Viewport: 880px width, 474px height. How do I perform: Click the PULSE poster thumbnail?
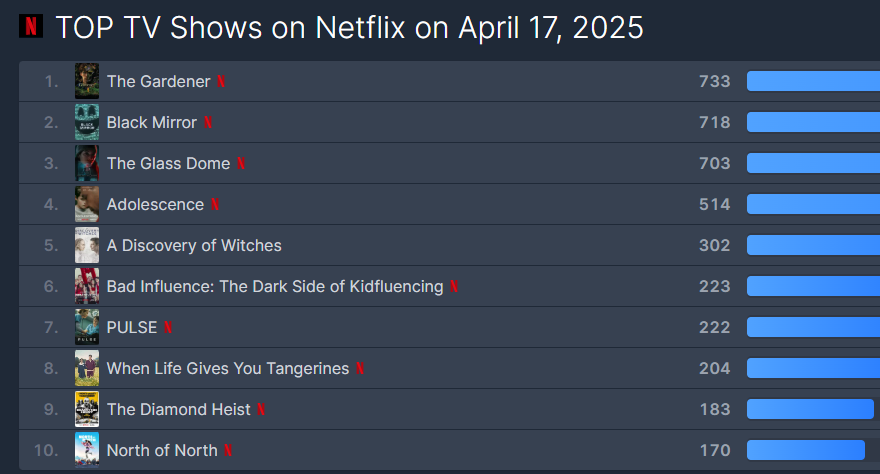coord(87,328)
